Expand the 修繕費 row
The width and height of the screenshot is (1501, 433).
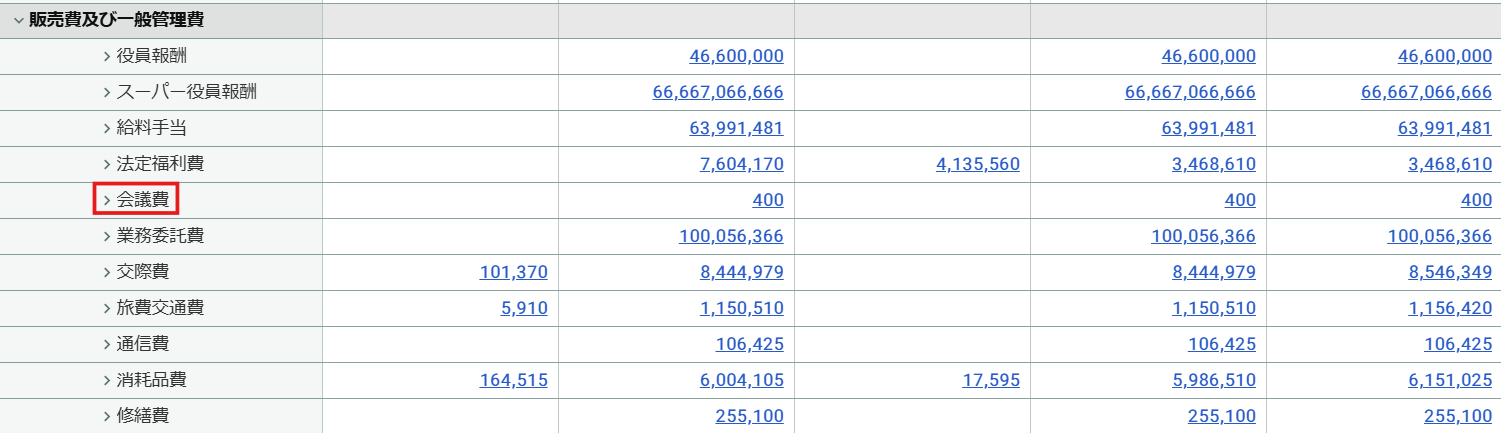107,416
